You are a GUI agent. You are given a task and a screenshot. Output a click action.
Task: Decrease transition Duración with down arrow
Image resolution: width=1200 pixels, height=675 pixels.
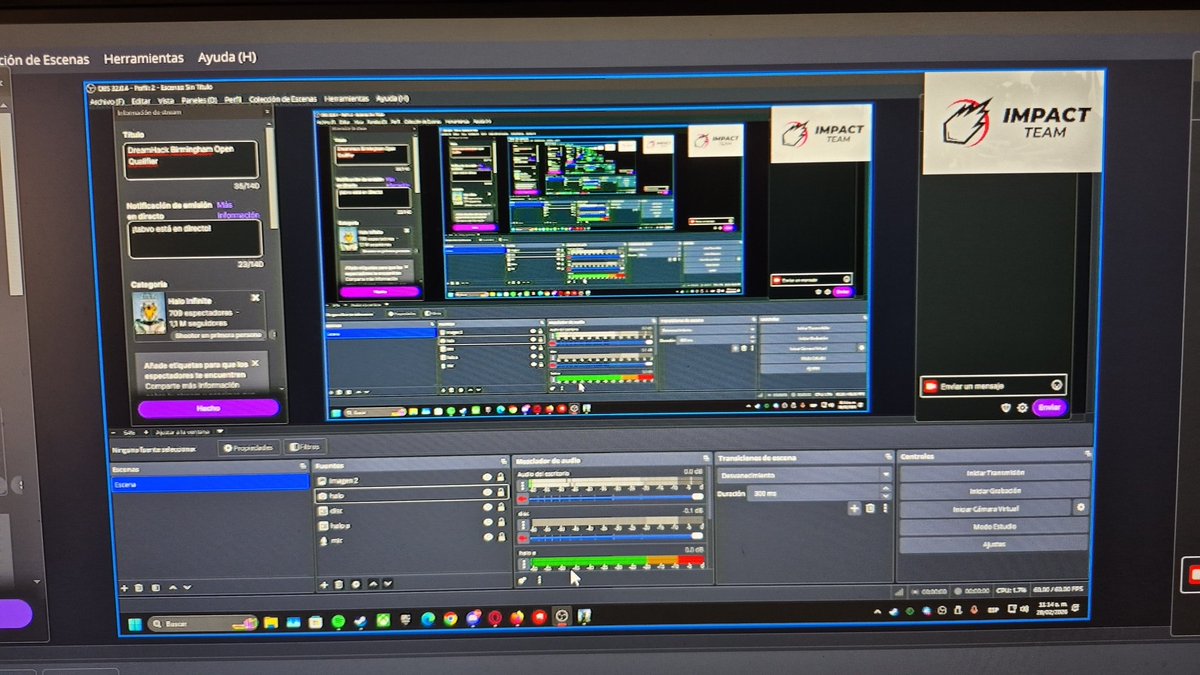pyautogui.click(x=885, y=496)
